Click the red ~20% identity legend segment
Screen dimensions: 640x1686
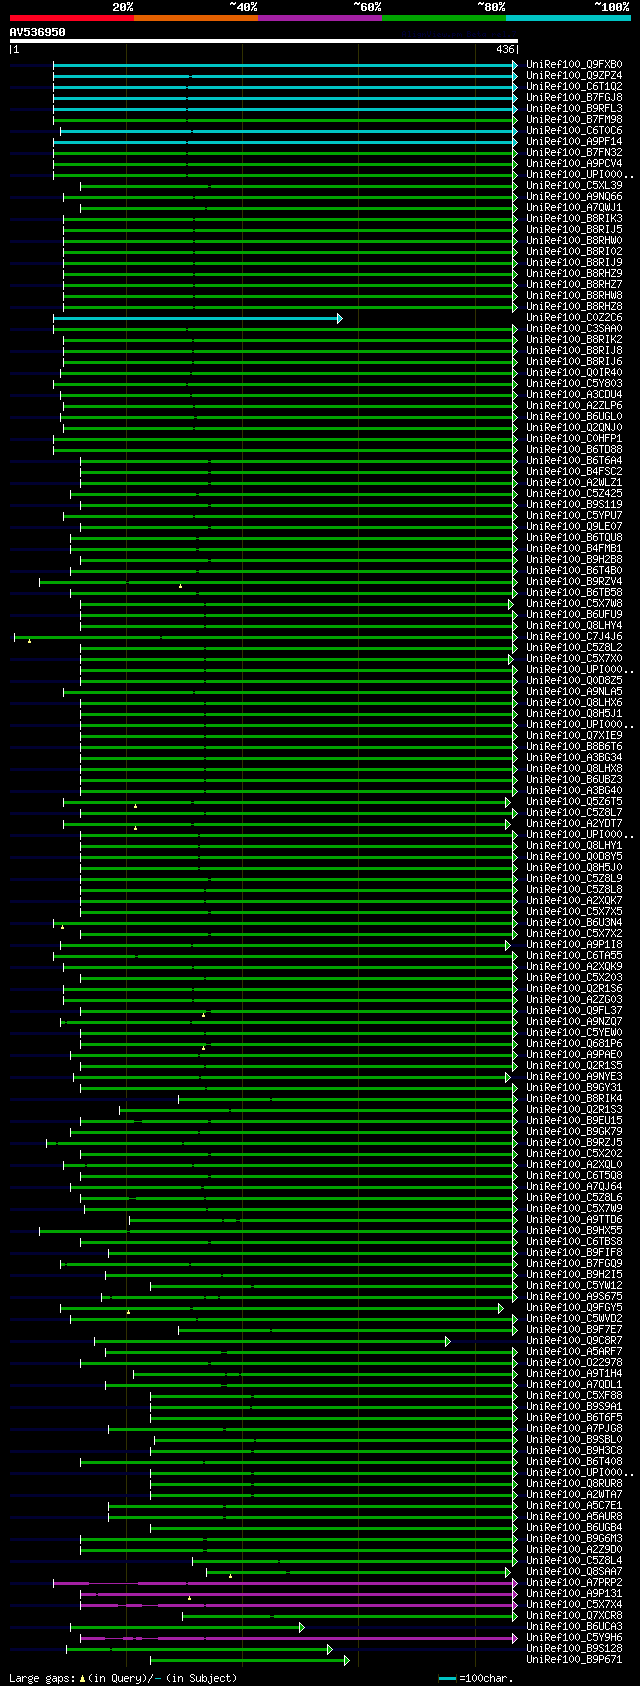pos(71,18)
